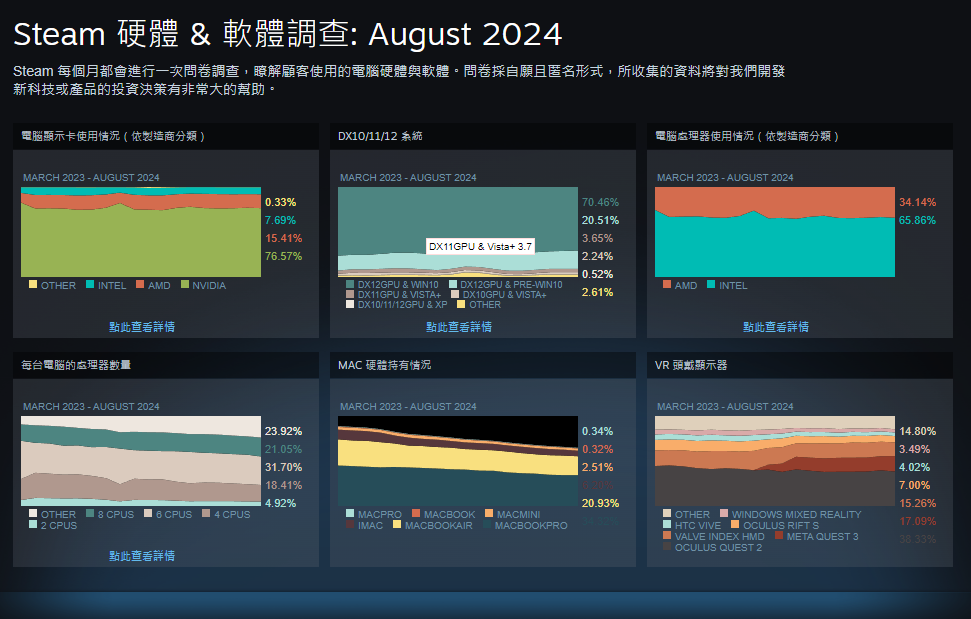This screenshot has width=971, height=619.
Task: Click the META QUEST 3 legend swatch
Action: [x=779, y=536]
